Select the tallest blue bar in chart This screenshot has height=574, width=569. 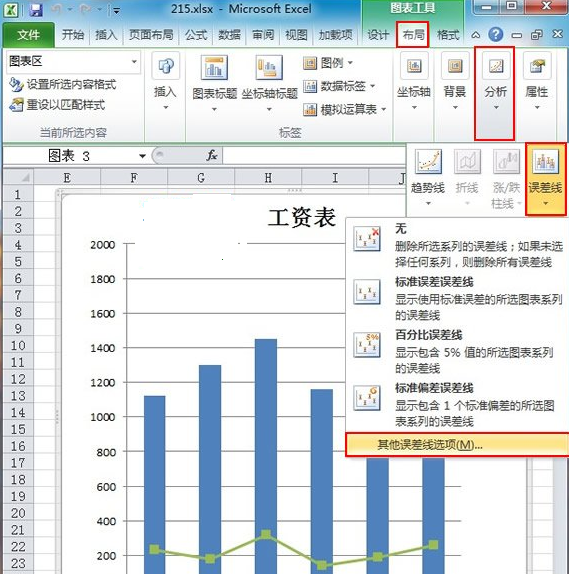[x=266, y=456]
